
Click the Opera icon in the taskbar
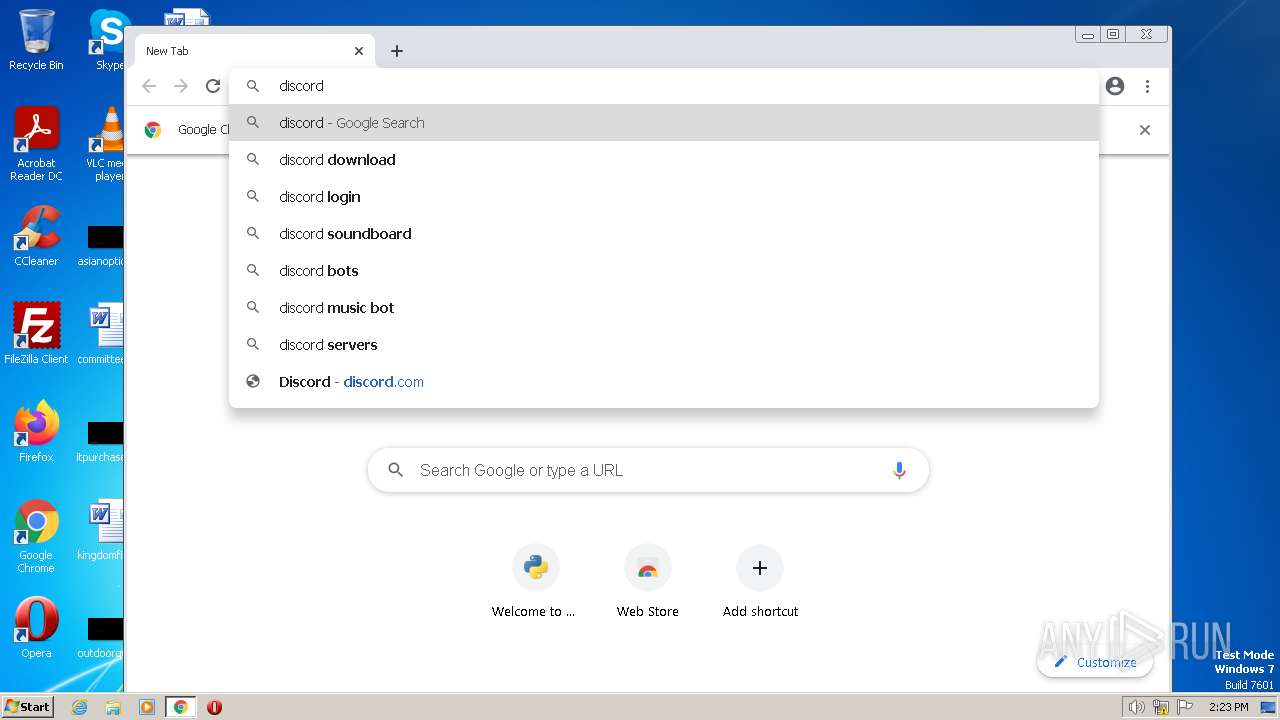coord(214,707)
